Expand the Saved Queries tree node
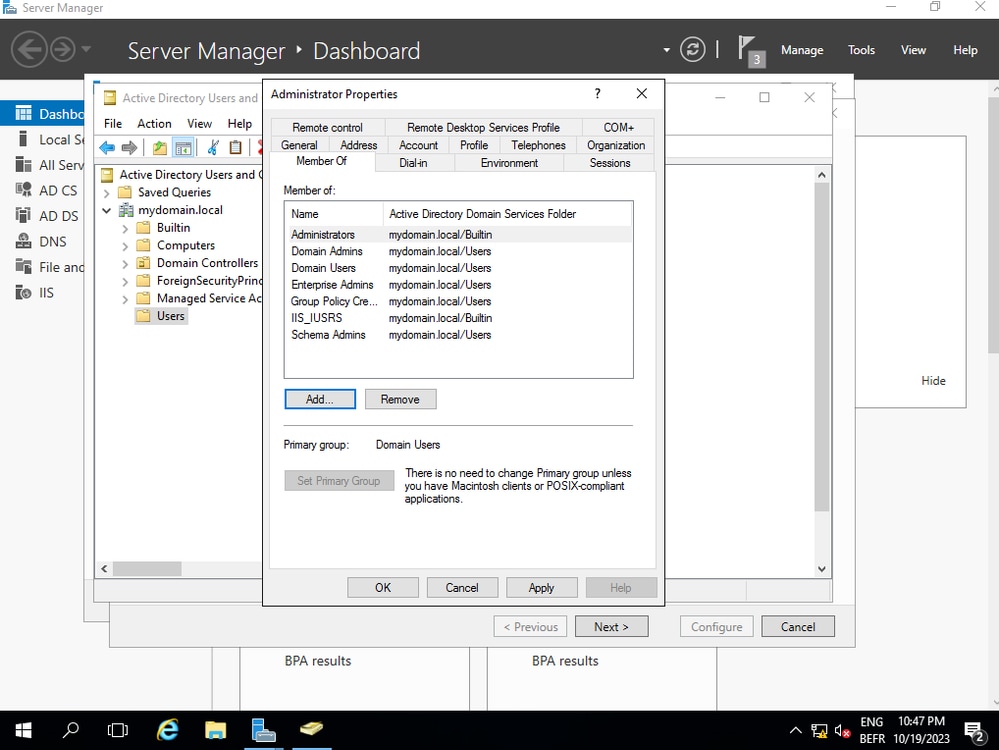This screenshot has width=999, height=750. tap(107, 192)
